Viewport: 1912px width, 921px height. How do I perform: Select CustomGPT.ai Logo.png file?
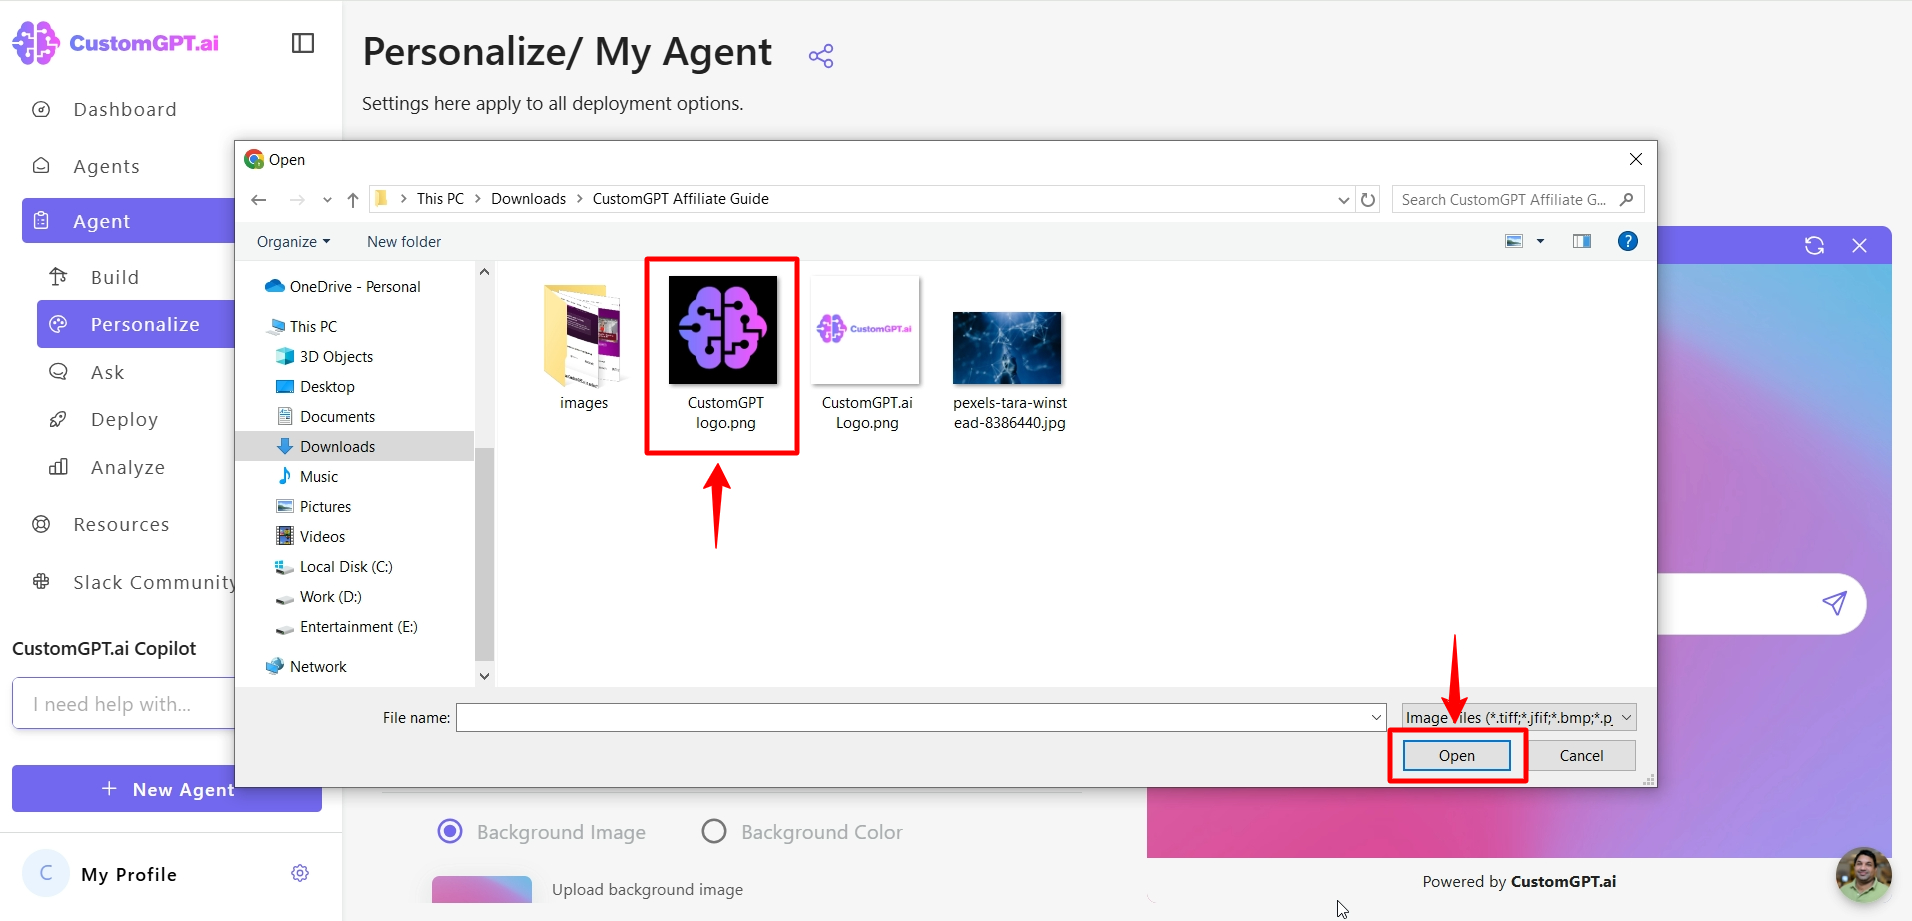point(866,354)
